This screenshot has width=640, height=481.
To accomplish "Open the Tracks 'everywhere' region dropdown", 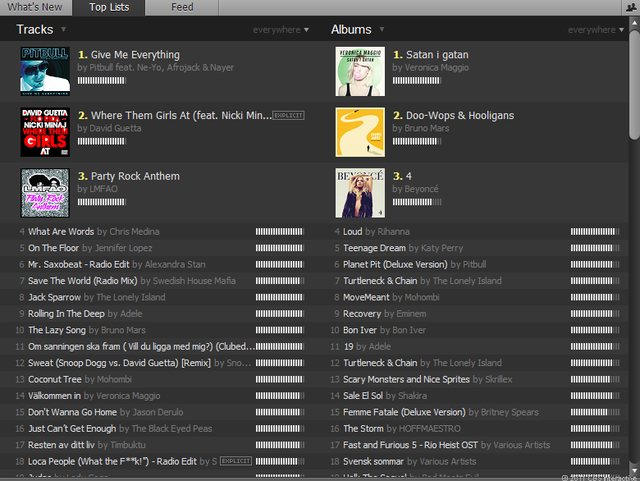I will pos(281,30).
